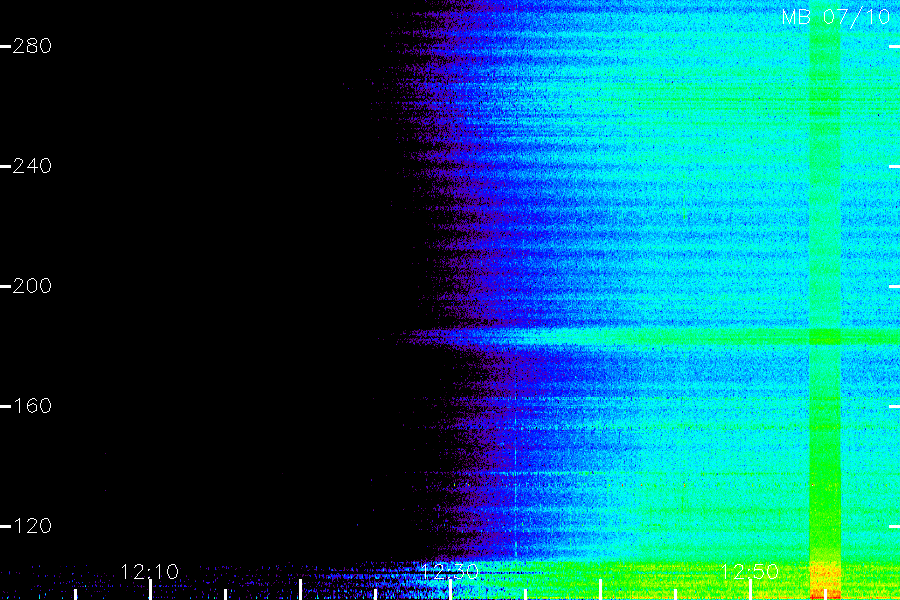Click the 240 frequency axis label
The image size is (900, 600).
click(x=32, y=166)
